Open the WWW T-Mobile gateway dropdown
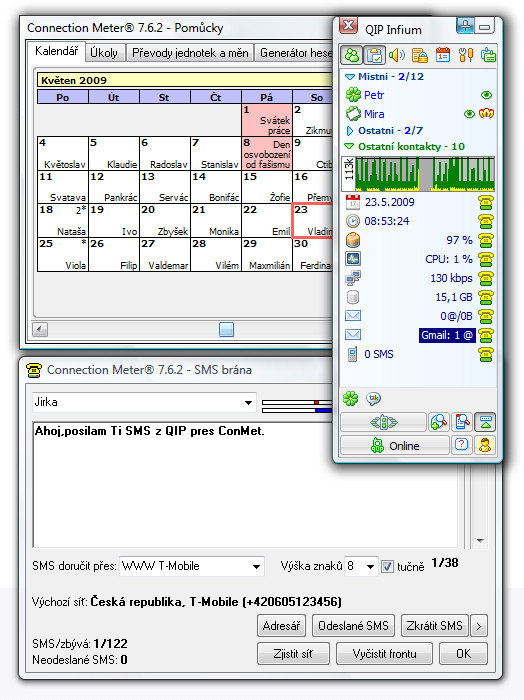Screen dimensions: 524x700 pos(256,567)
